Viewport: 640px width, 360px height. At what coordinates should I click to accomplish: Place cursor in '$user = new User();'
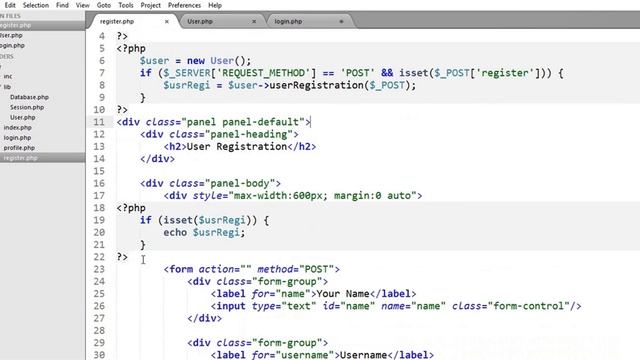pyautogui.click(x=196, y=61)
